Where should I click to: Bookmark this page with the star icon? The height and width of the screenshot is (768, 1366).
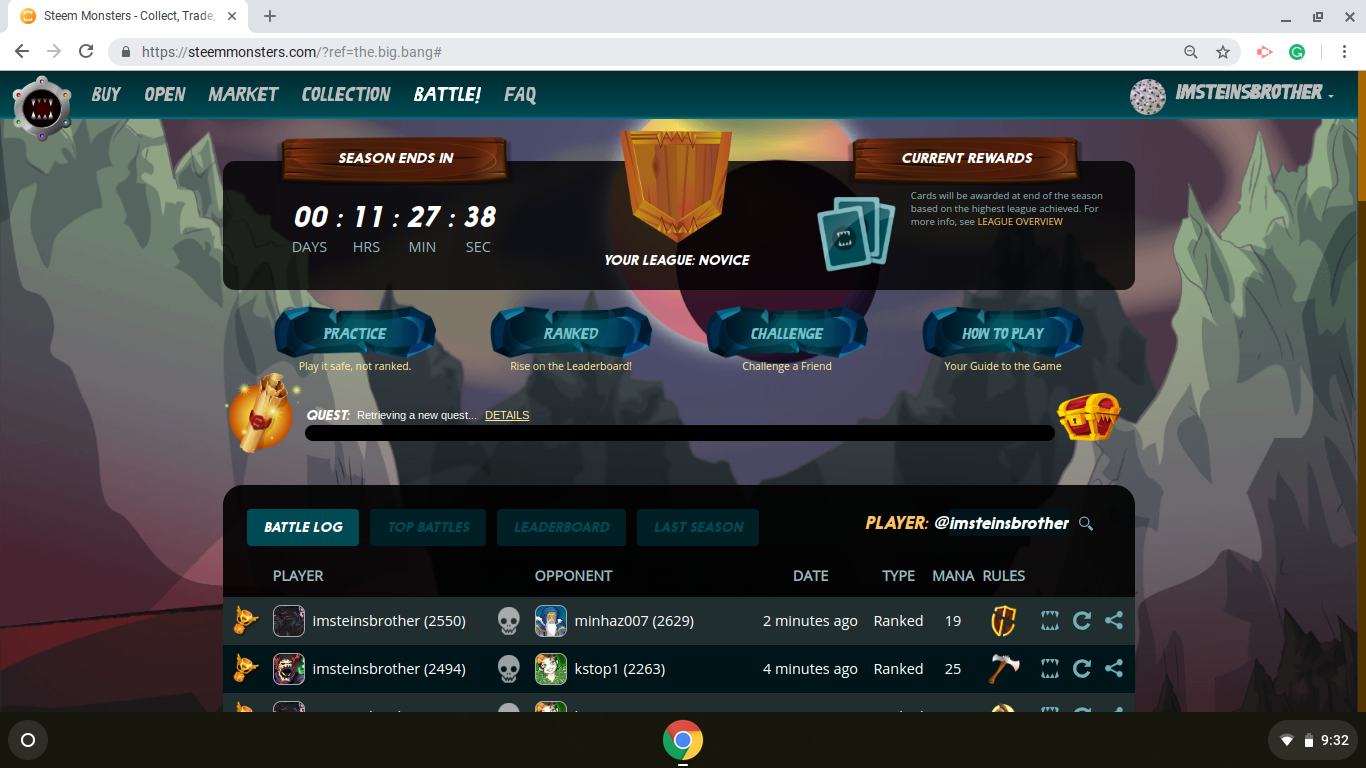pyautogui.click(x=1222, y=52)
